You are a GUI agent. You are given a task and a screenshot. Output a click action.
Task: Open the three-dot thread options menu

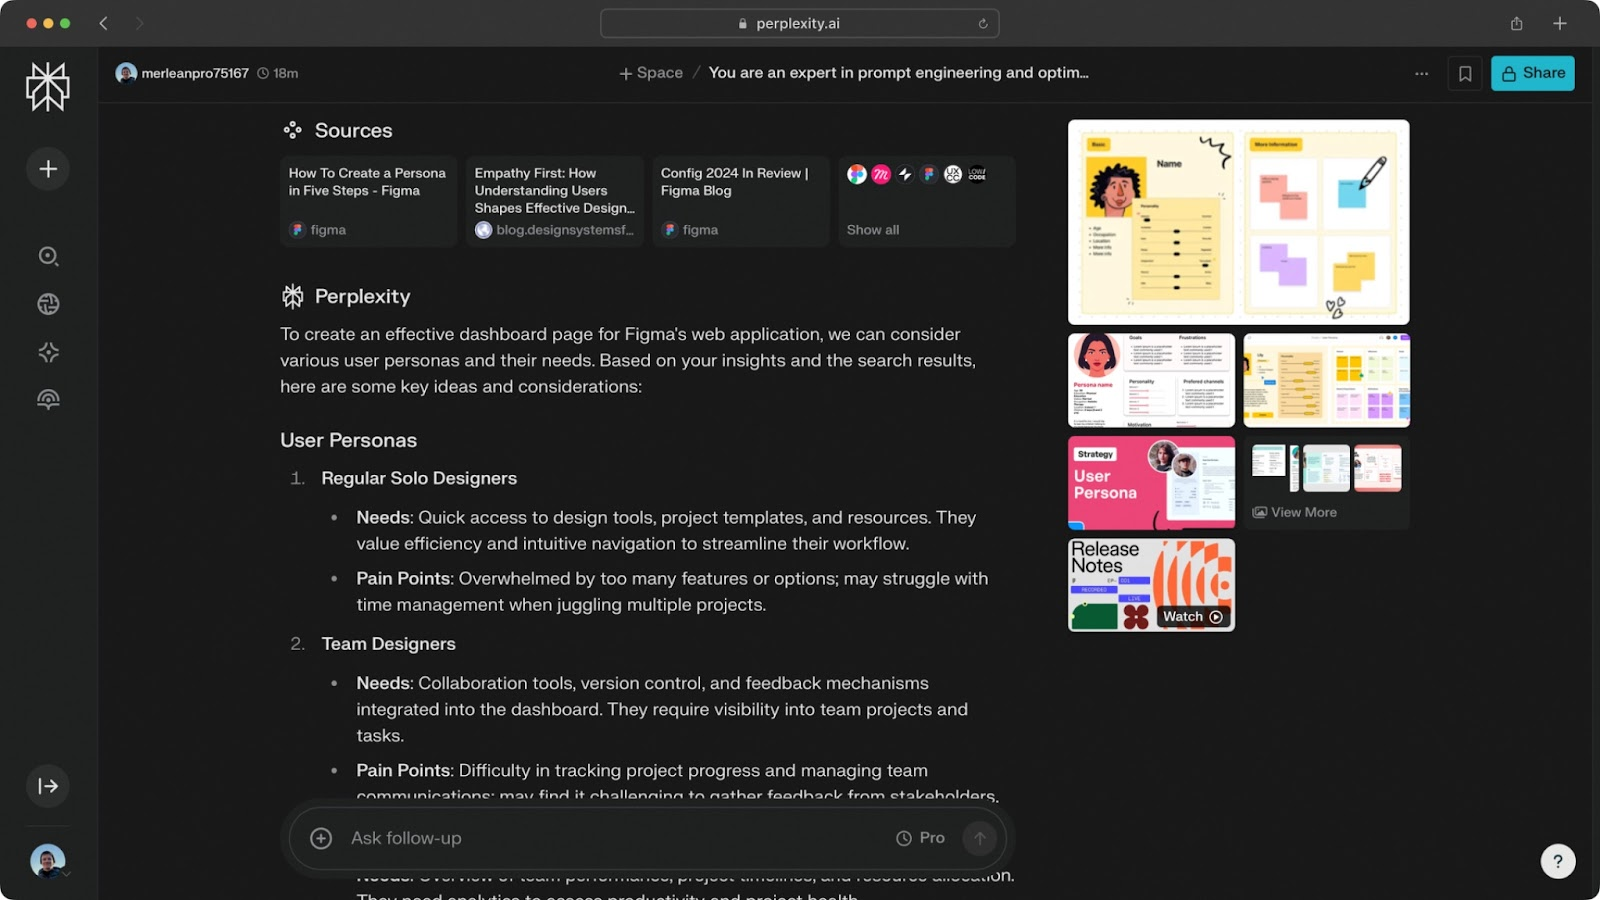pyautogui.click(x=1421, y=73)
